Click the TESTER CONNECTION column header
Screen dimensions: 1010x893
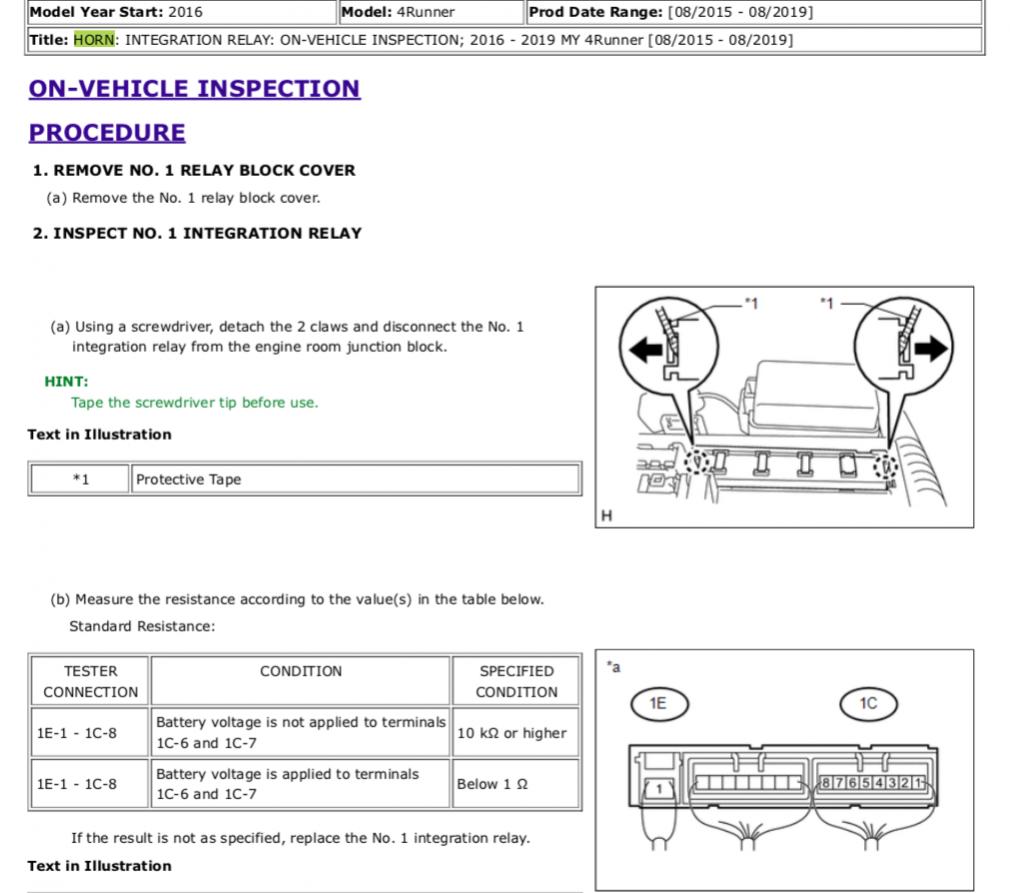(90, 681)
